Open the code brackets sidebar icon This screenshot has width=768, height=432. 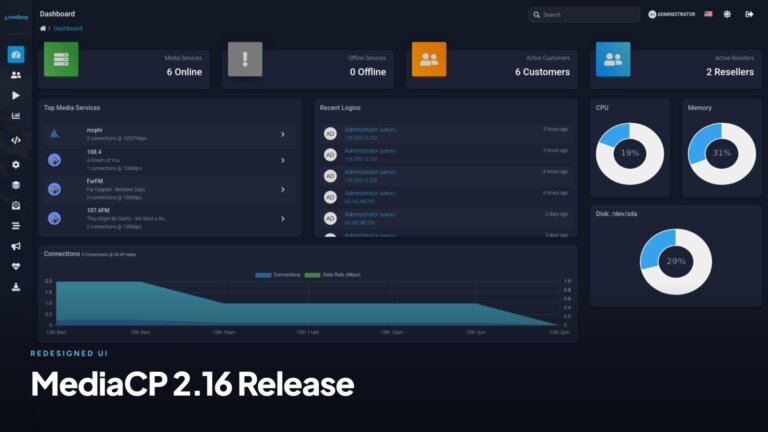(16, 140)
